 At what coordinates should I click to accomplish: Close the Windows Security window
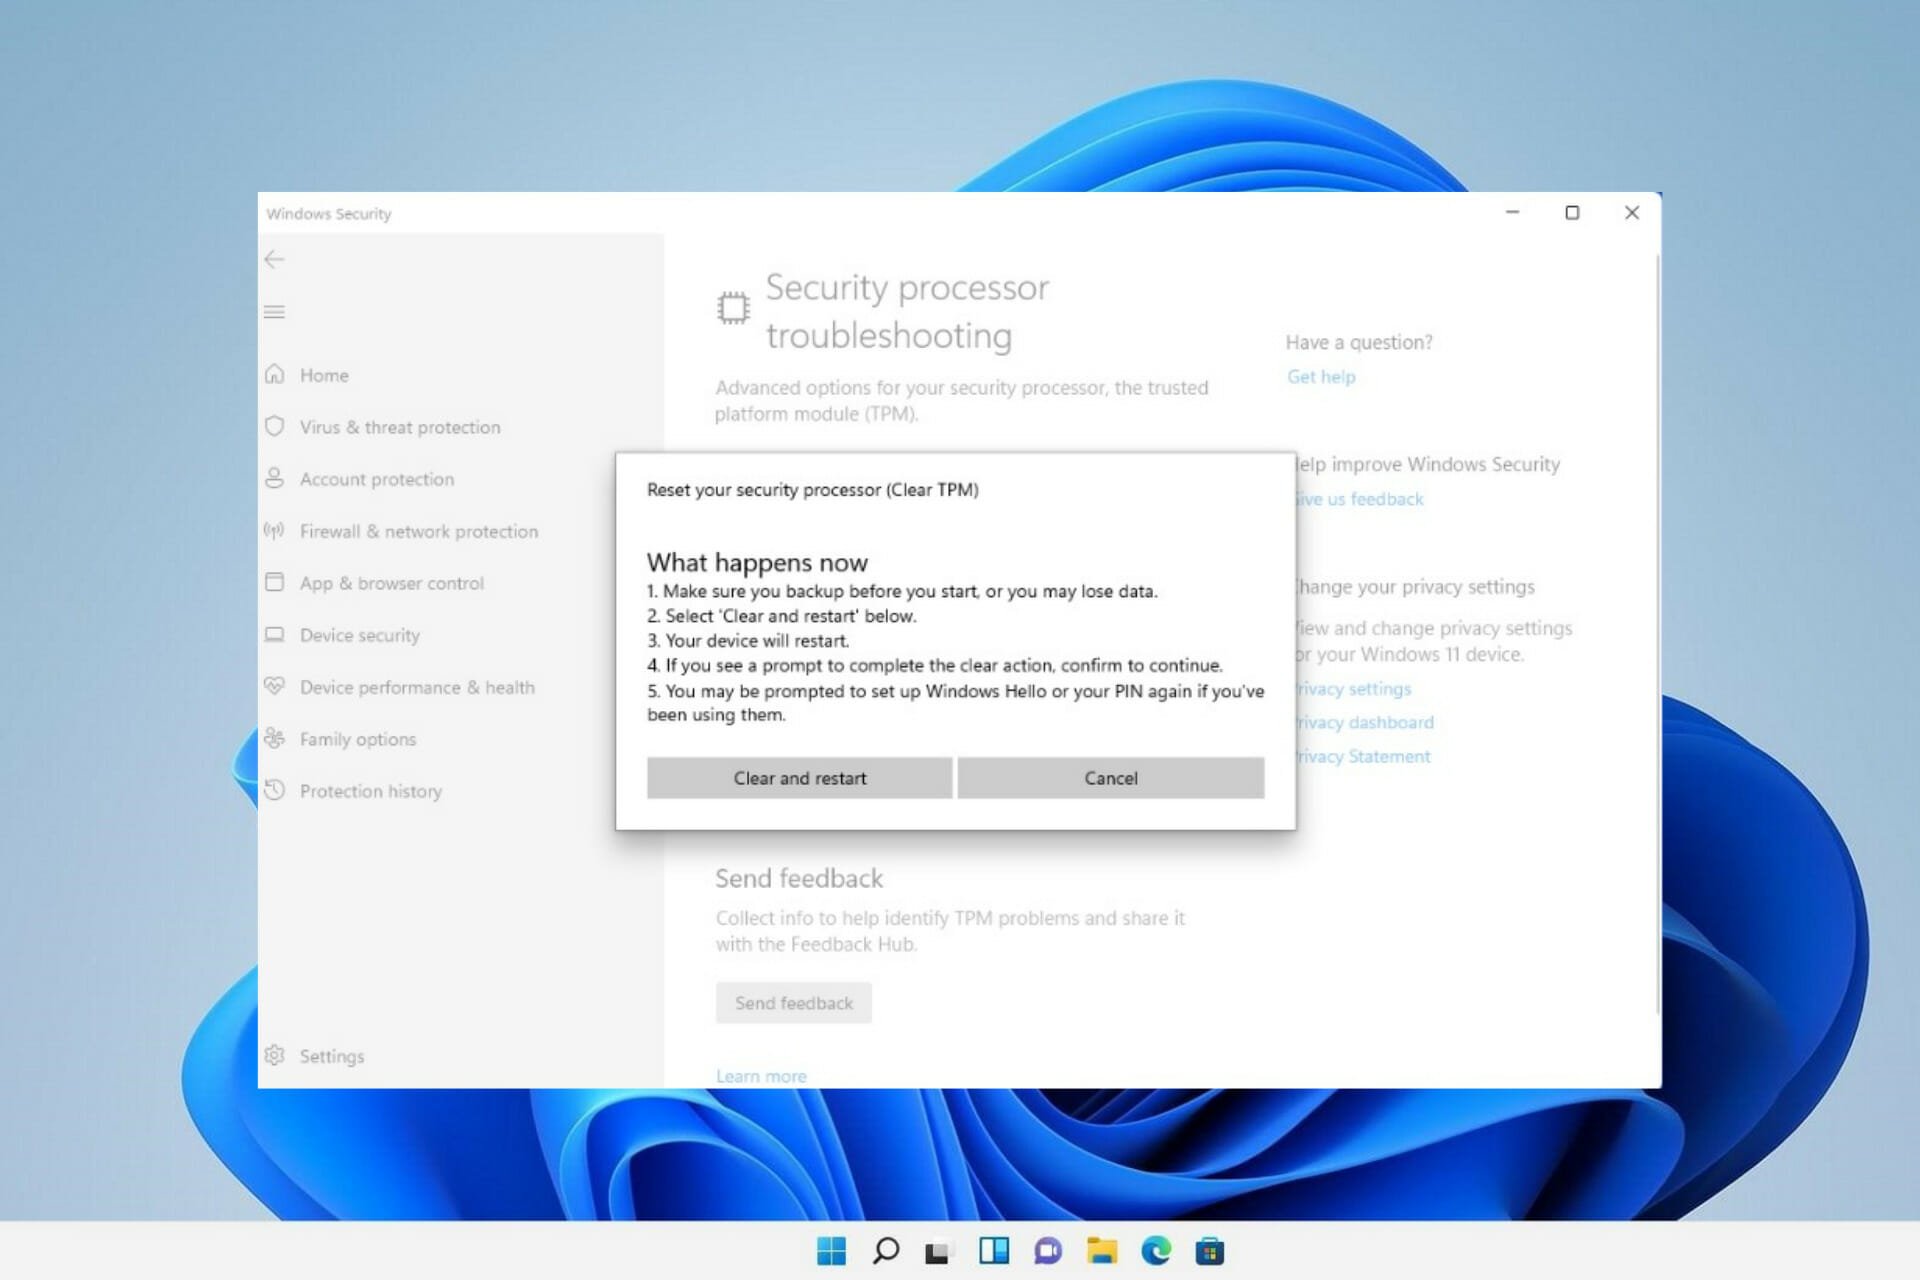1632,212
